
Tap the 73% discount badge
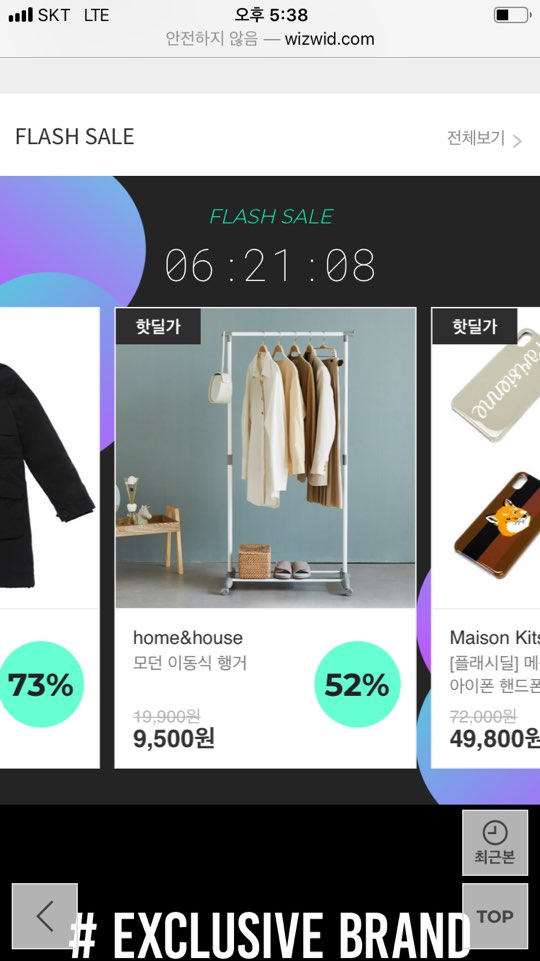coord(40,684)
